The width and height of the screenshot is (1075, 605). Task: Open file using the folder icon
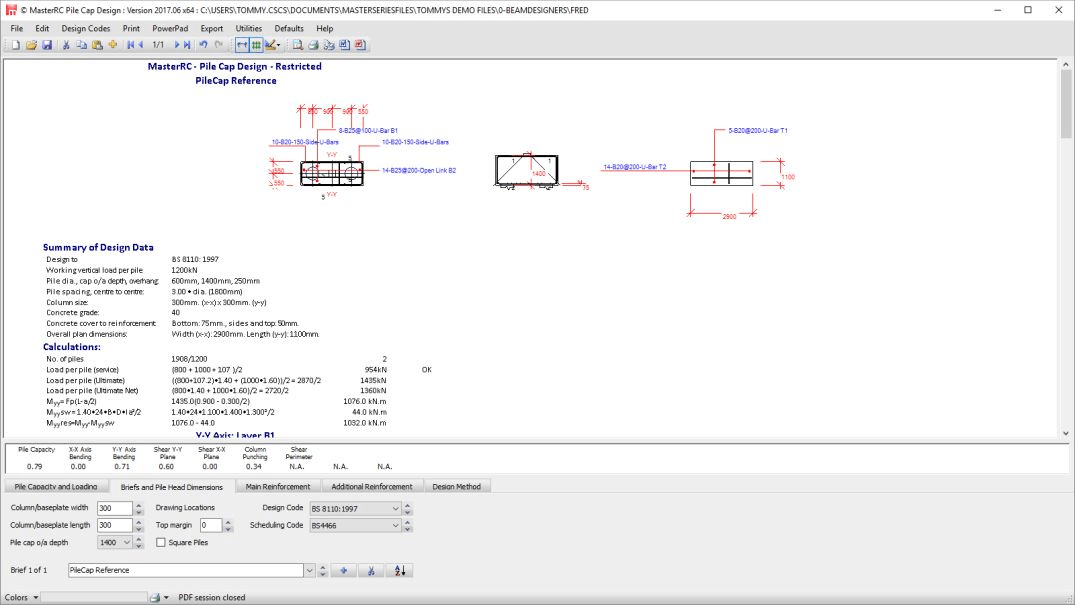click(32, 45)
